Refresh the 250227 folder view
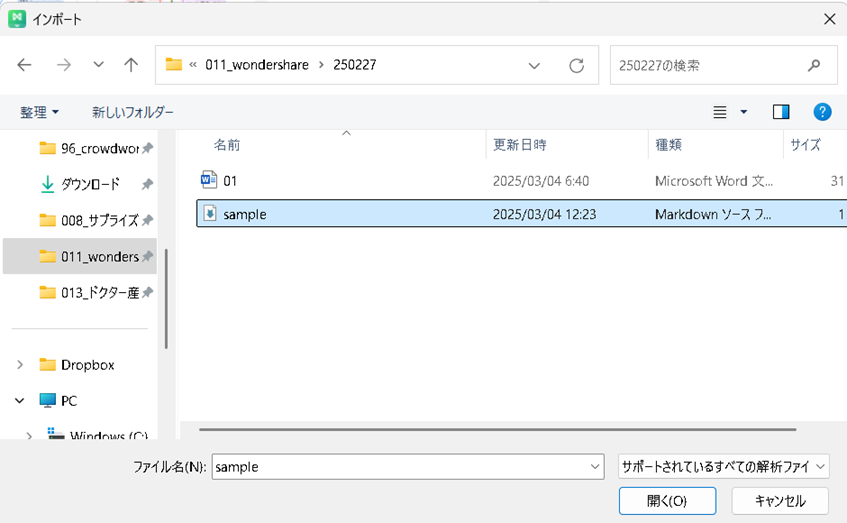 [576, 66]
